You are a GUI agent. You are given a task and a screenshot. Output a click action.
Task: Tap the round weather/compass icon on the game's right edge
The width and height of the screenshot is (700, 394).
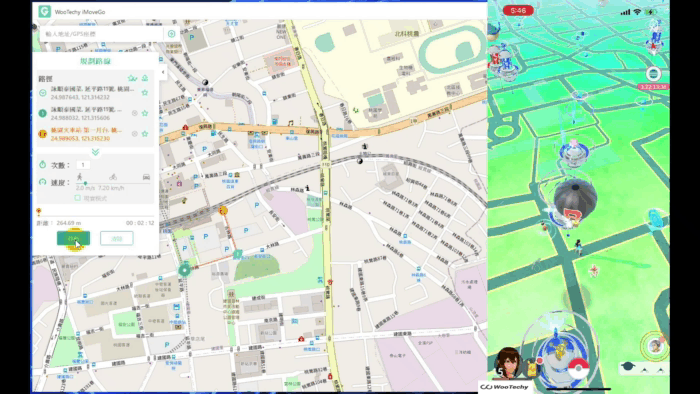point(653,74)
